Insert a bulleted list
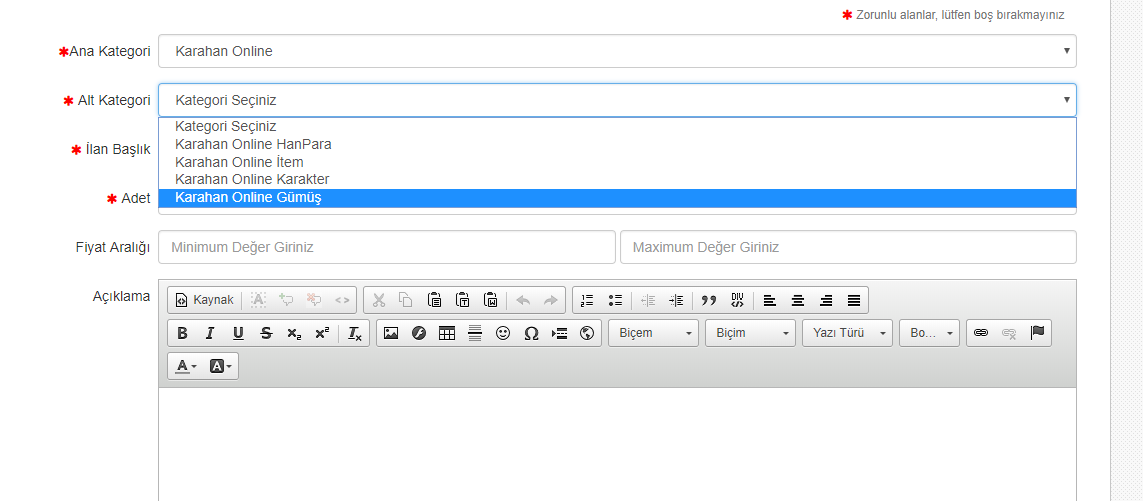Screen dimensions: 1143x501 point(615,300)
